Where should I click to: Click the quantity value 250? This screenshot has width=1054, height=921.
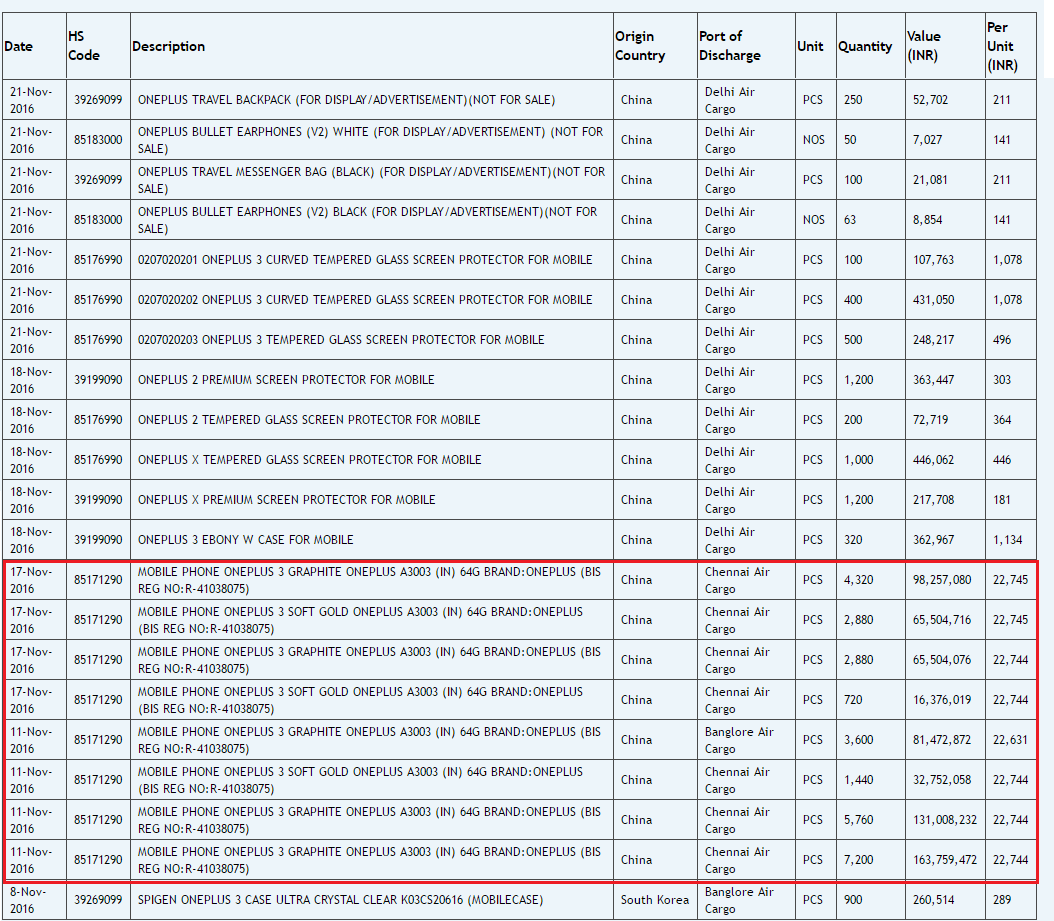tap(853, 100)
